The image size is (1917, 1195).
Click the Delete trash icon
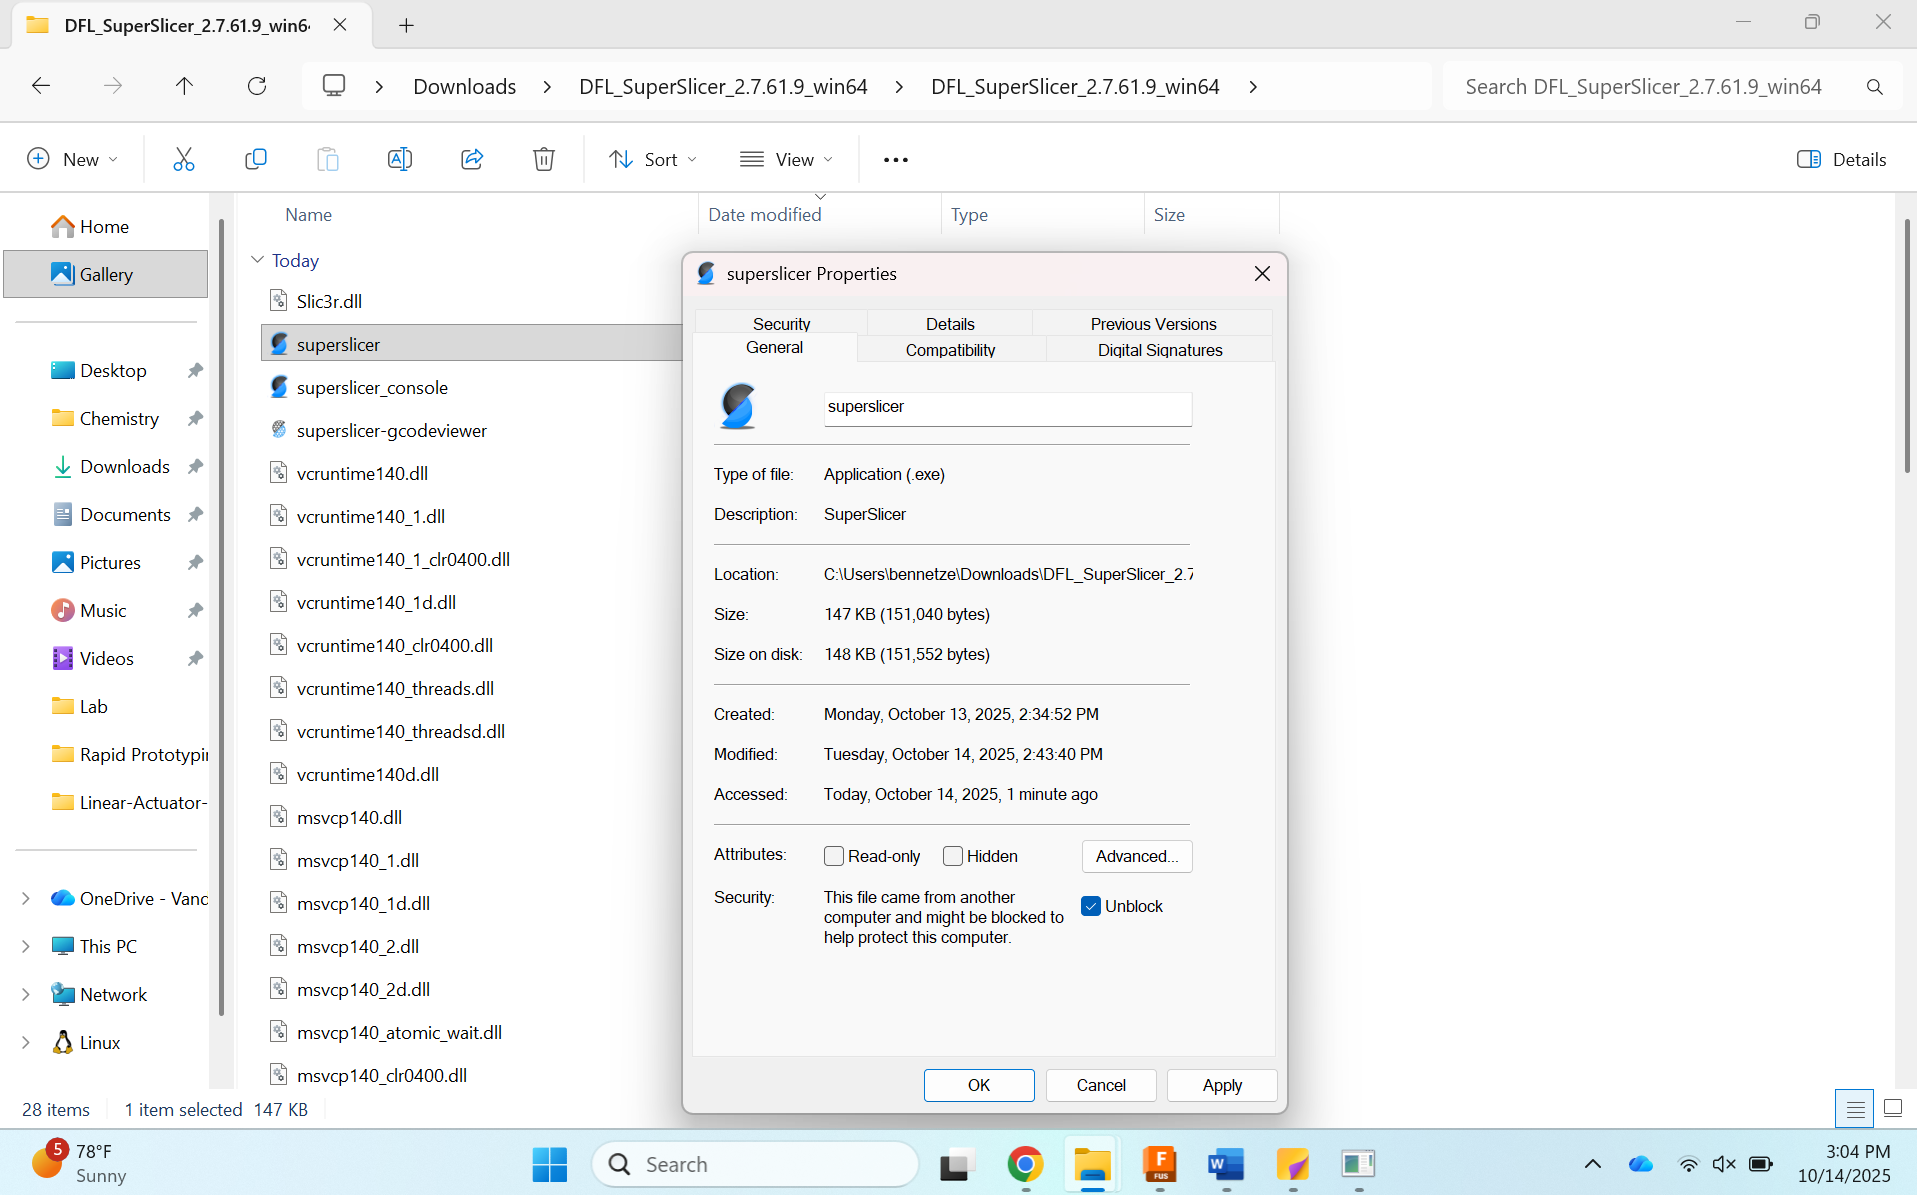(543, 159)
